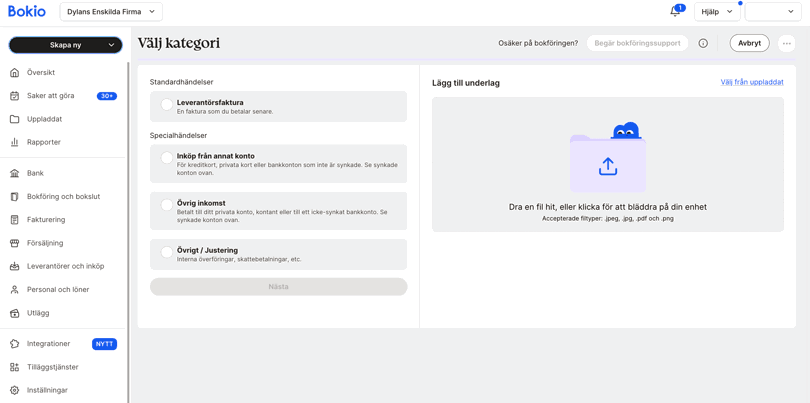The height and width of the screenshot is (403, 810).
Task: Click the upload arrow folder icon
Action: [x=608, y=166]
